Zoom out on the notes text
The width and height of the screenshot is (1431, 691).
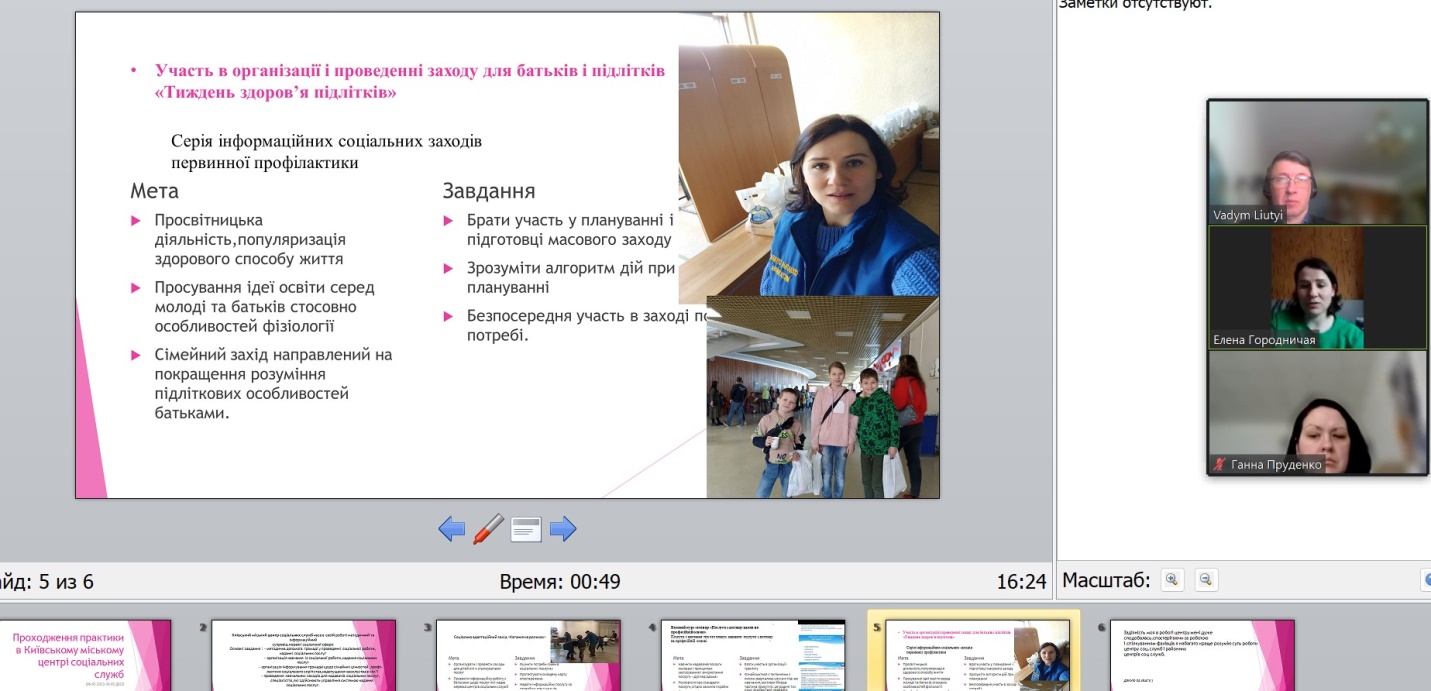(x=1206, y=580)
